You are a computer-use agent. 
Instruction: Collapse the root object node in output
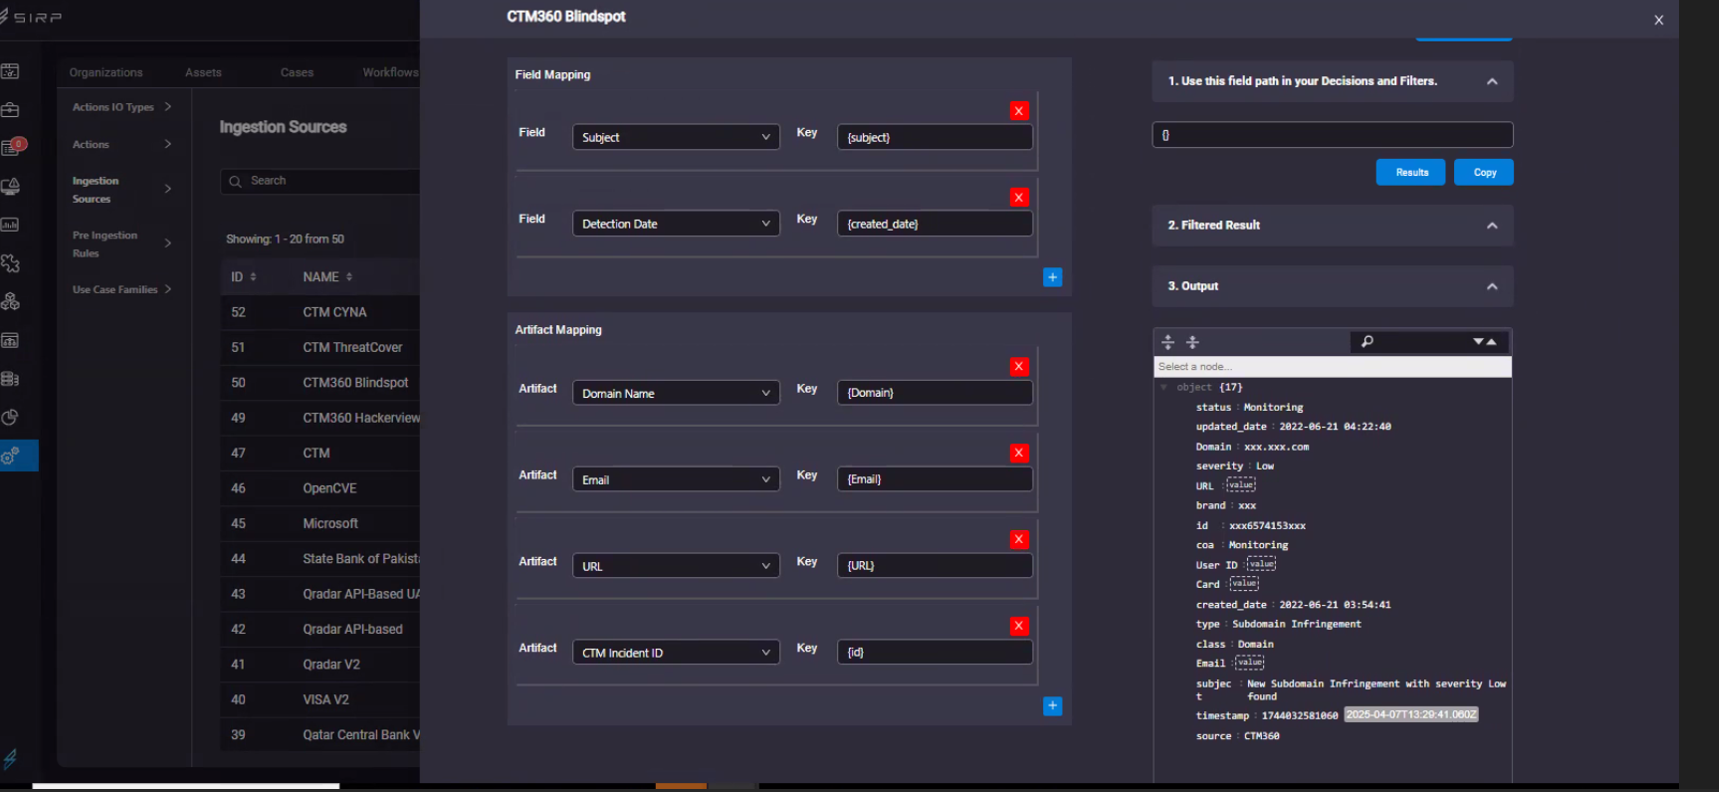point(1164,387)
